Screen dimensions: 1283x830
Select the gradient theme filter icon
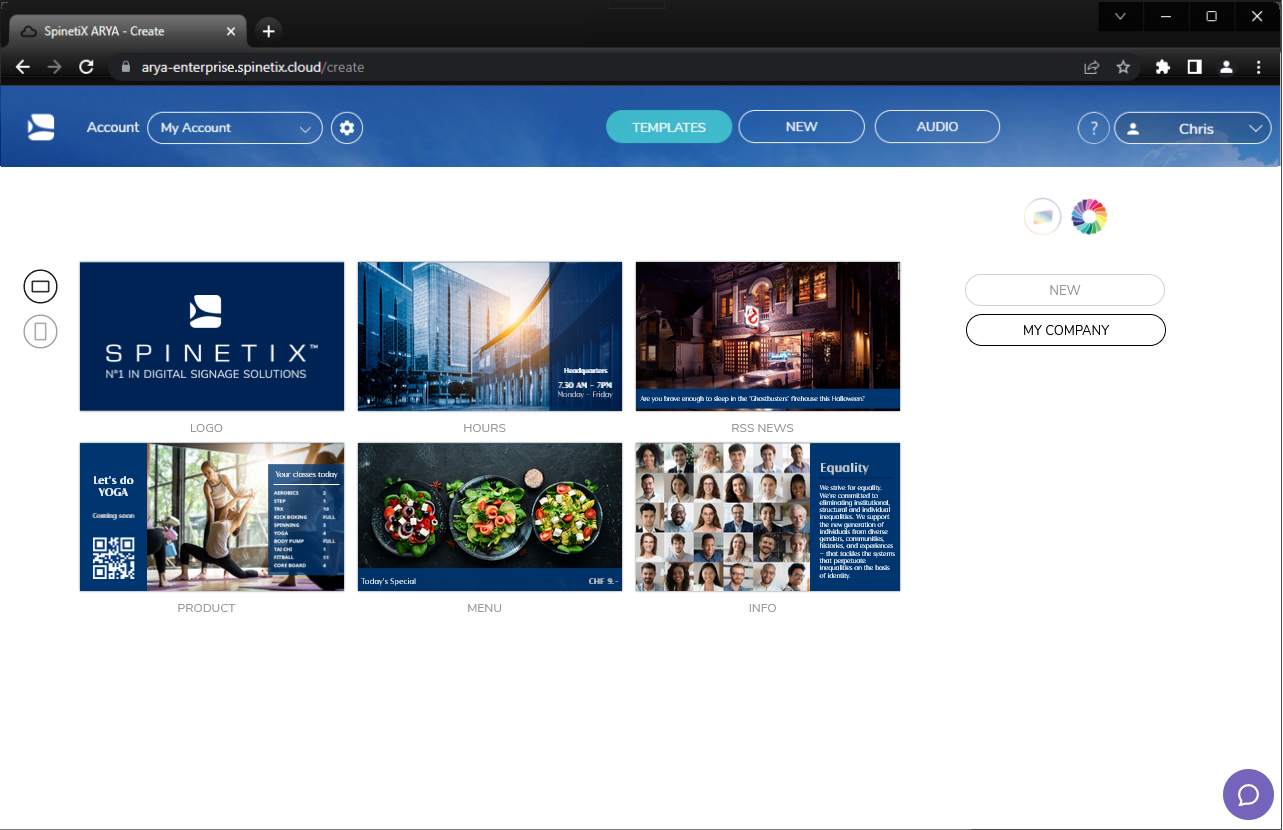[x=1042, y=216]
